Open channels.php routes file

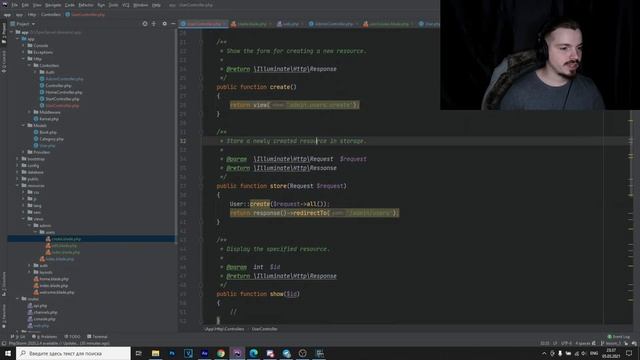(x=44, y=312)
